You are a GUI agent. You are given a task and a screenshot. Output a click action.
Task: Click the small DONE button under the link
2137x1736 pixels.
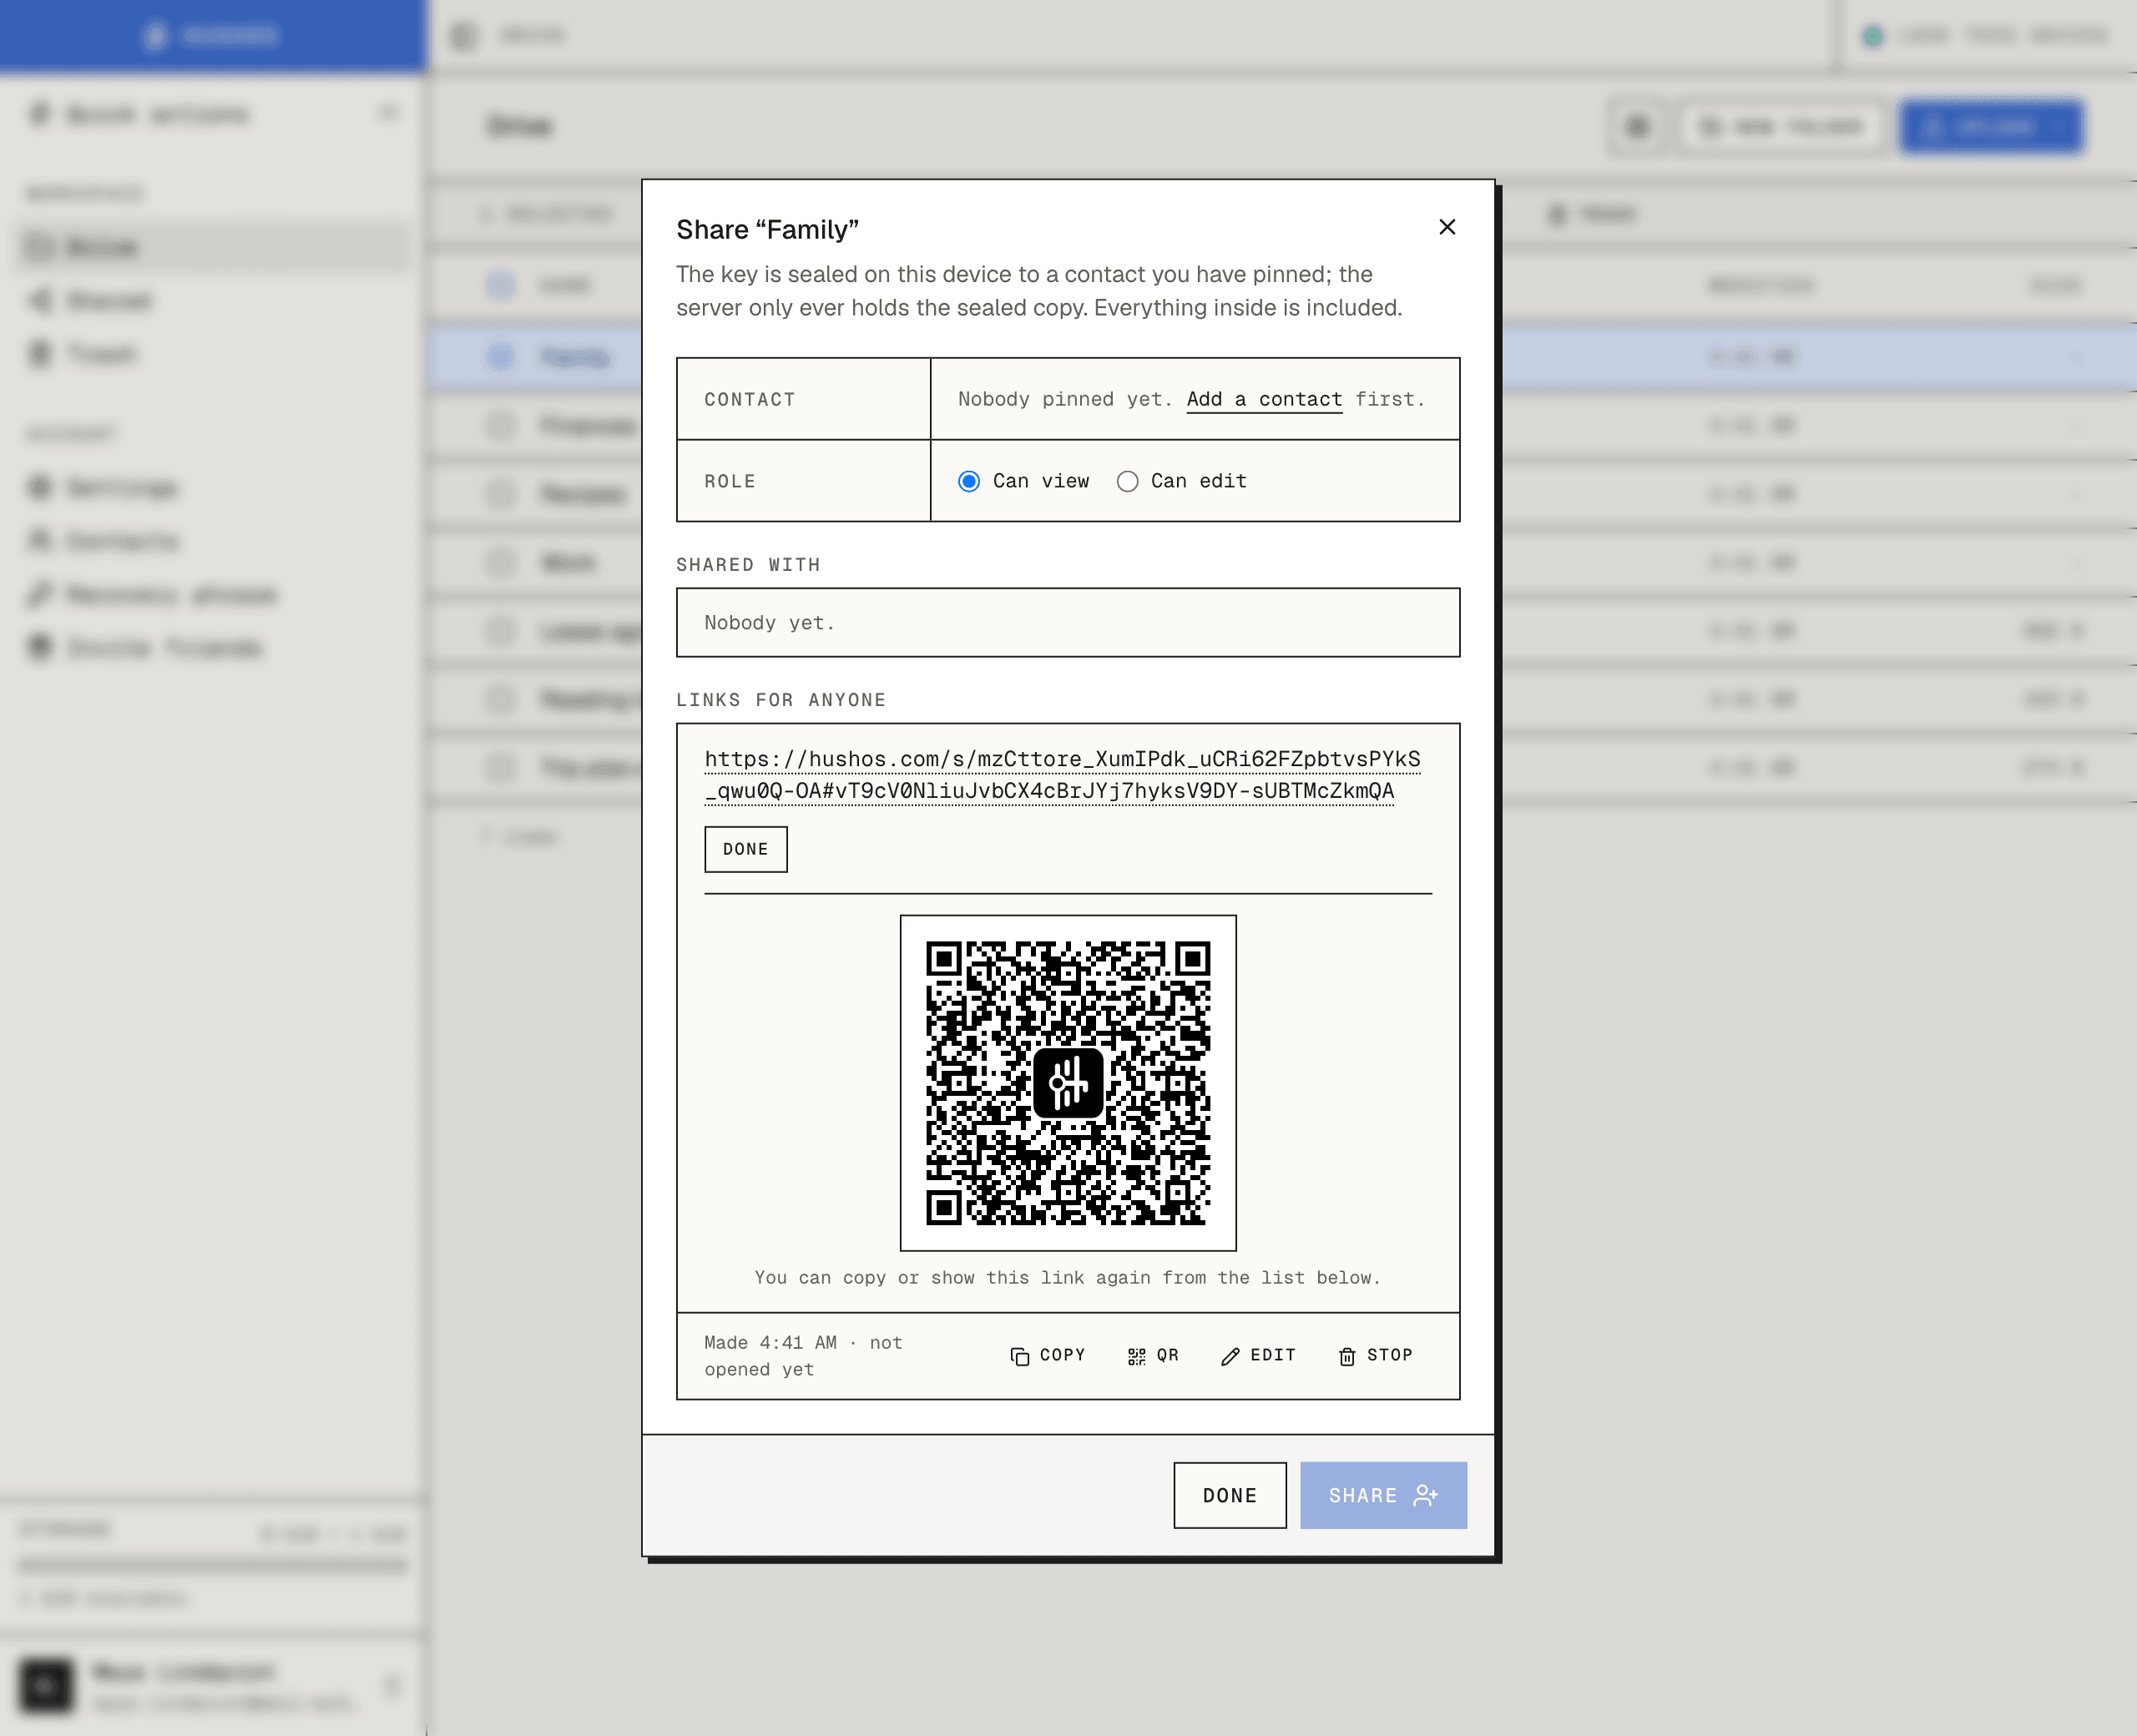click(745, 849)
